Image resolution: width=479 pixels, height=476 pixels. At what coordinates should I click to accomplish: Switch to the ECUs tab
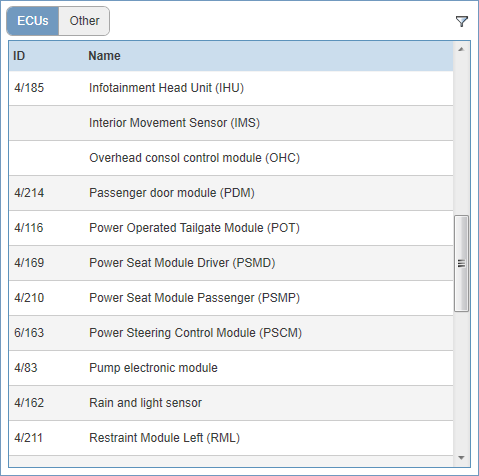click(x=33, y=21)
